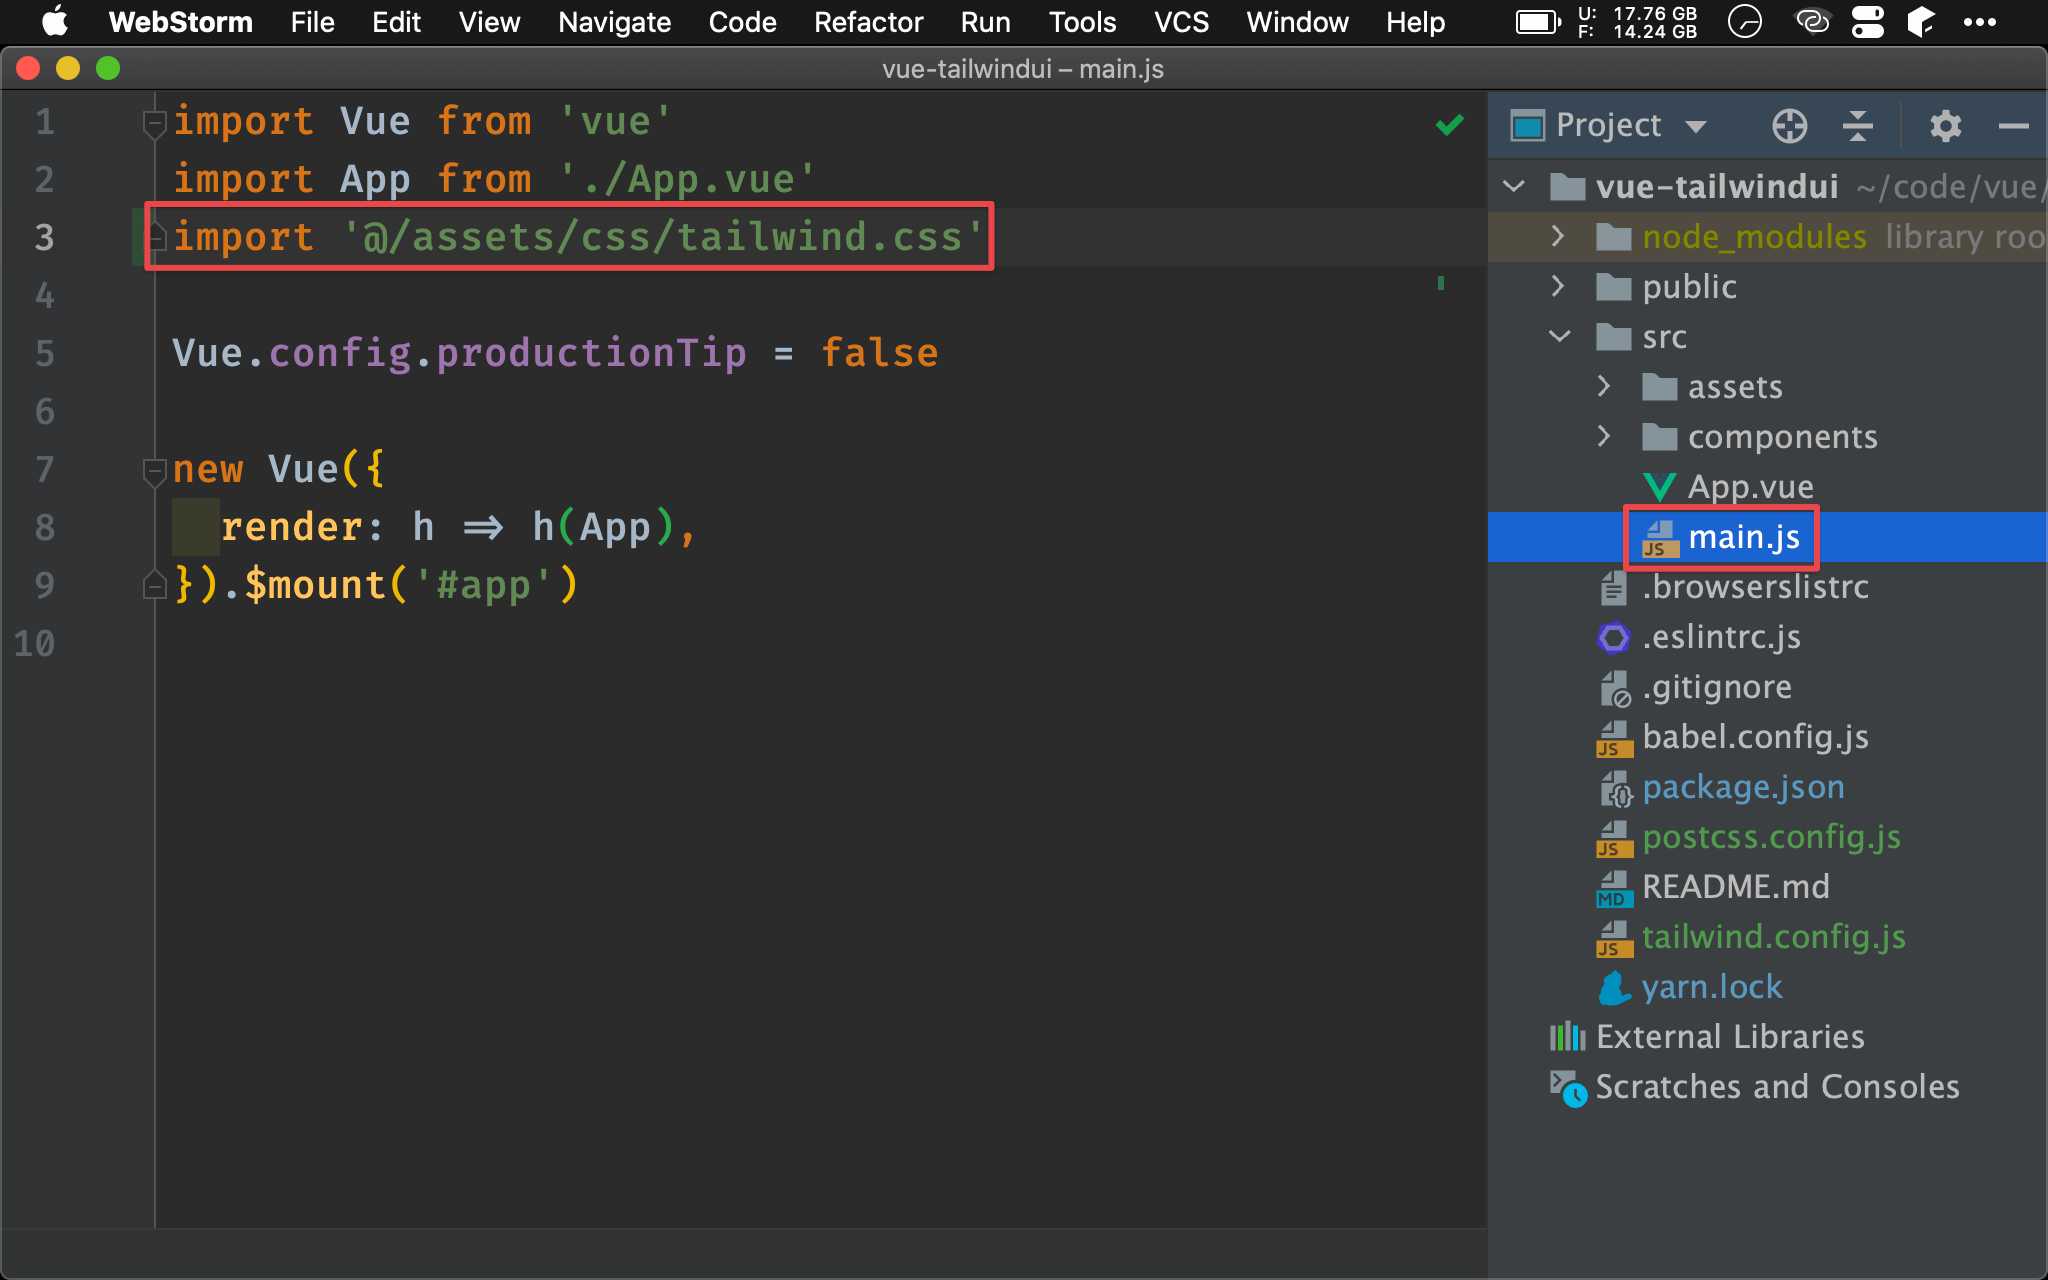Click the yarn.lock yarn icon

click(1614, 988)
